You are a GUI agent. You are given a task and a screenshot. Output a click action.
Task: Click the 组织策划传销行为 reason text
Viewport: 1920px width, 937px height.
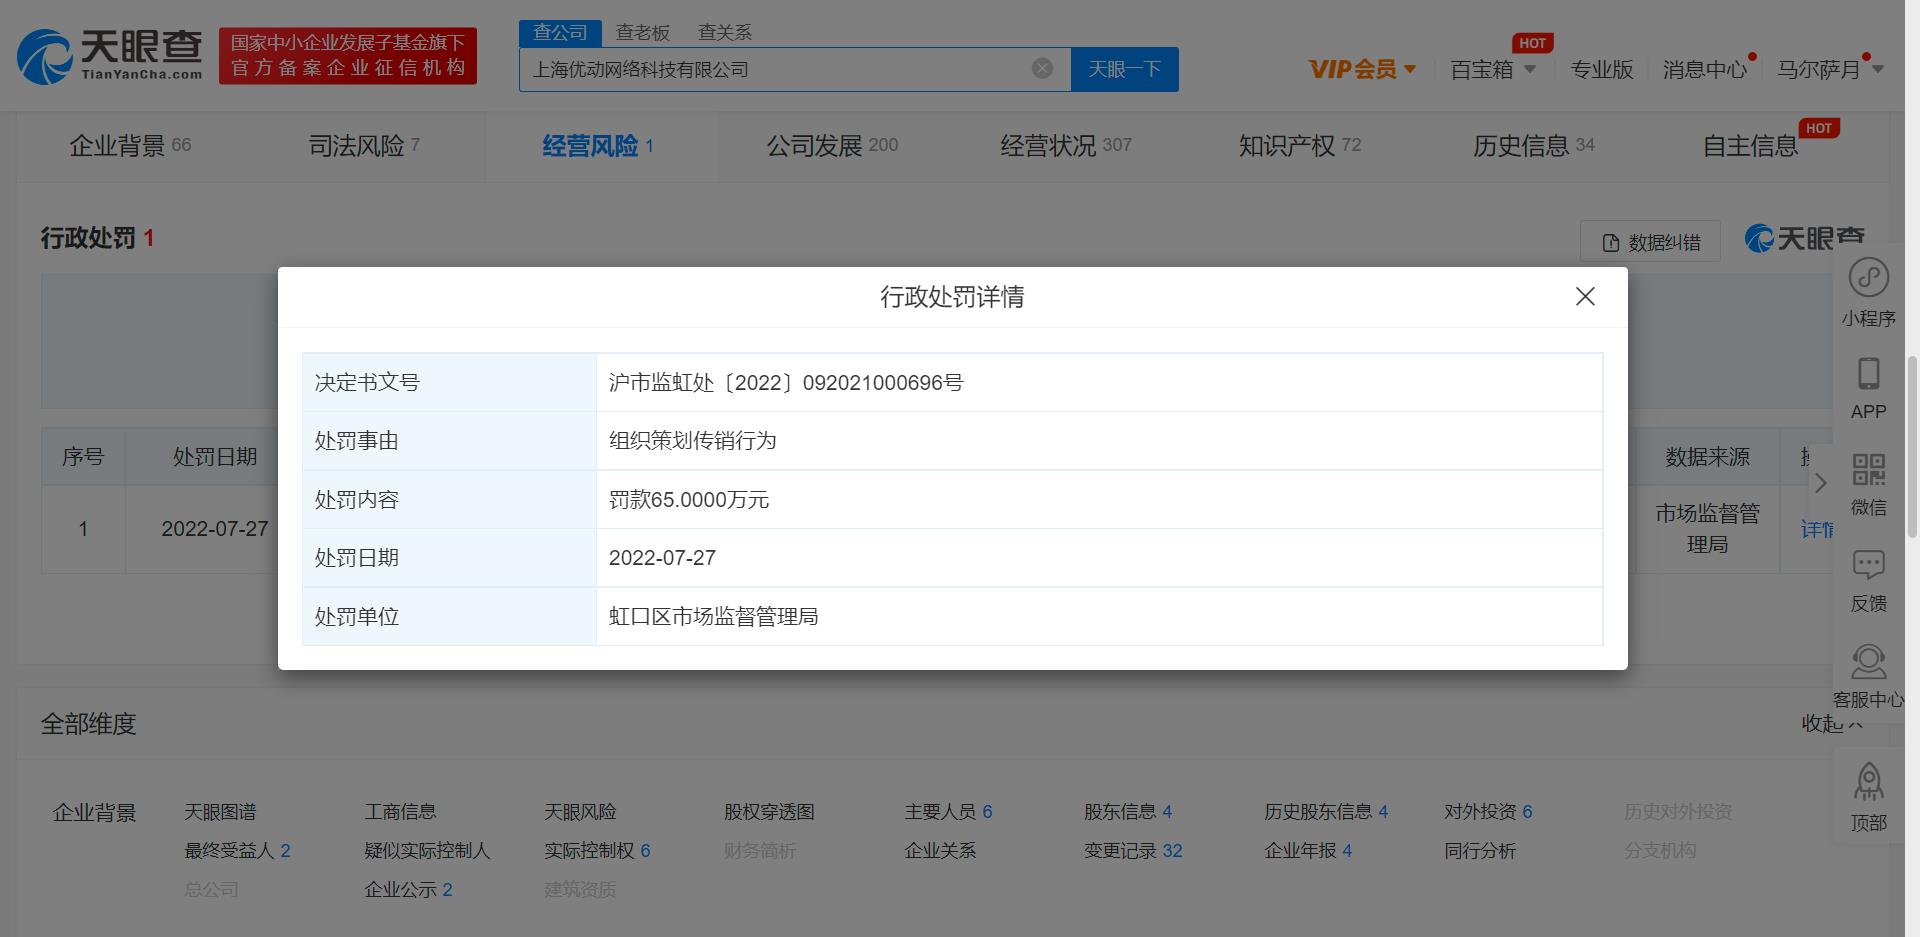point(692,441)
